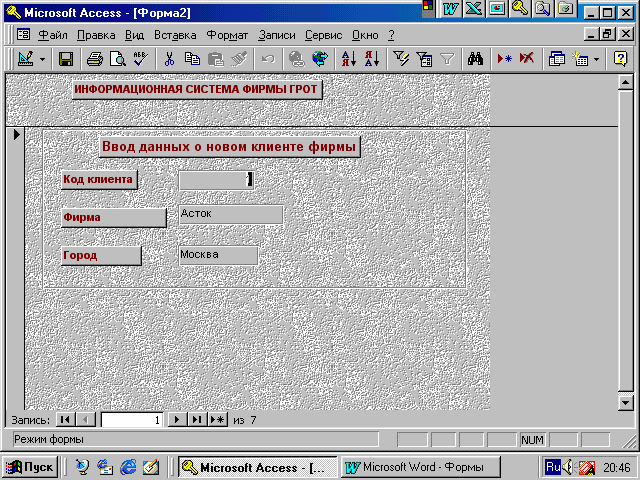Click the Город field containing Москва
The height and width of the screenshot is (480, 640).
(218, 255)
